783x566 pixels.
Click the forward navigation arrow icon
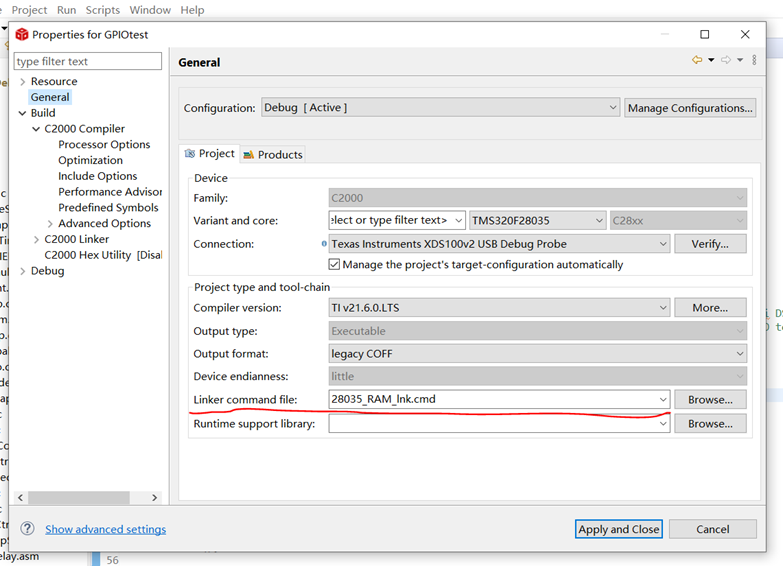[726, 61]
